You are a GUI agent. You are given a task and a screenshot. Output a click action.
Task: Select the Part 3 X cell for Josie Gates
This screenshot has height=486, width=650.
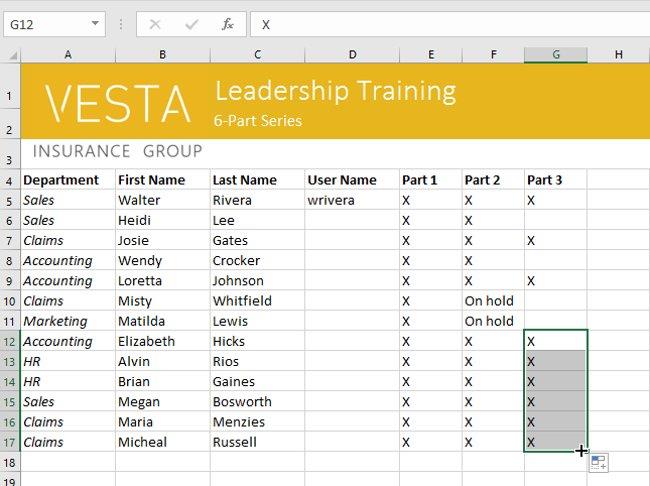pos(556,241)
